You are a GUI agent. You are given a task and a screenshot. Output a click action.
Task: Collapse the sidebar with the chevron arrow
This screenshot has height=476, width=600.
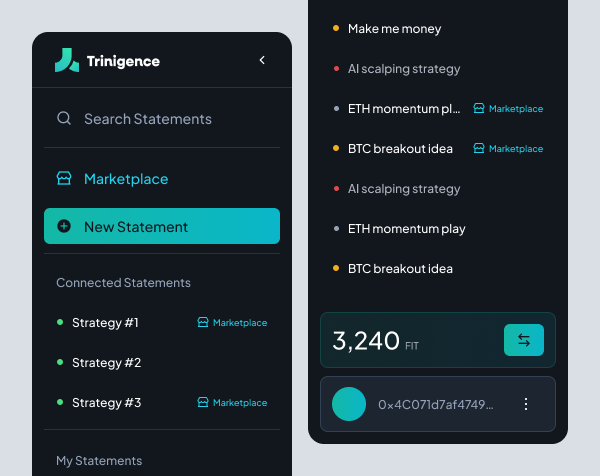[262, 60]
